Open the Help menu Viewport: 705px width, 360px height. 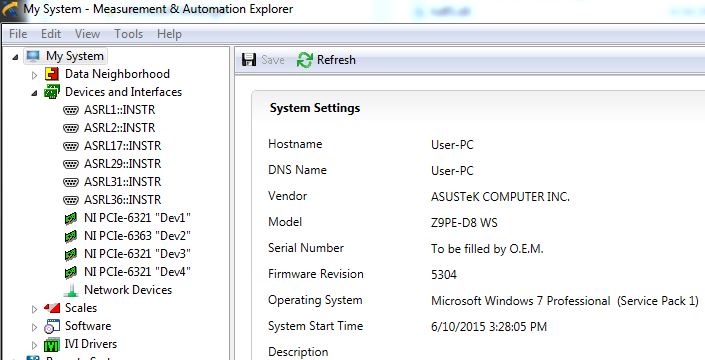click(169, 34)
